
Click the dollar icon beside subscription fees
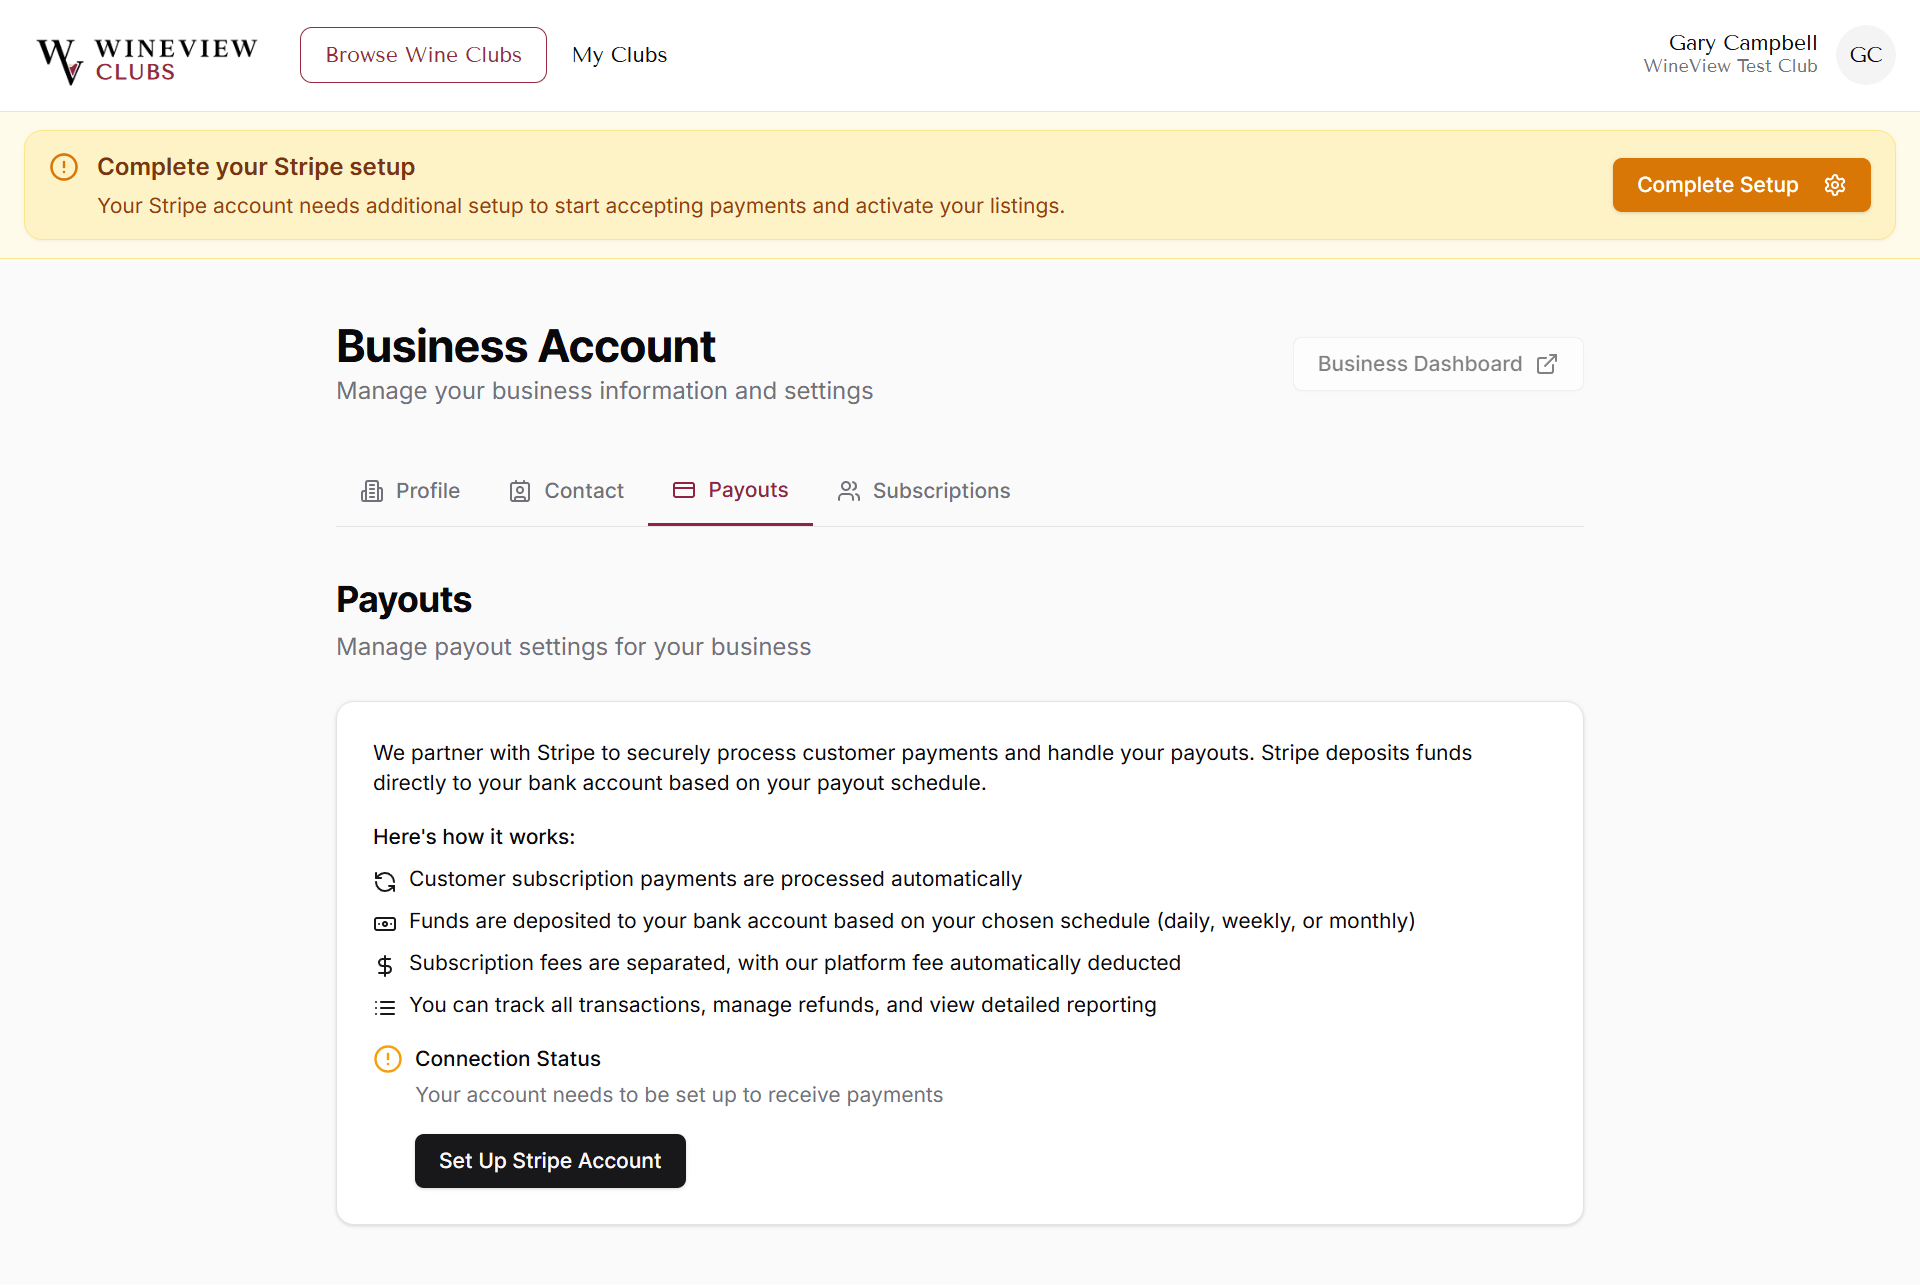[385, 965]
